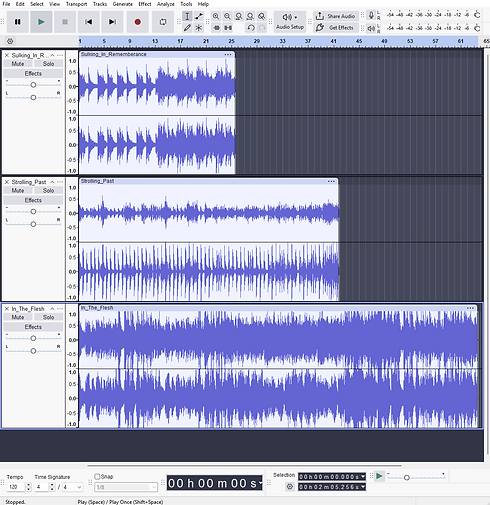Screen dimensions: 490x505
Task: Toggle the Loop playback button
Action: [163, 22]
